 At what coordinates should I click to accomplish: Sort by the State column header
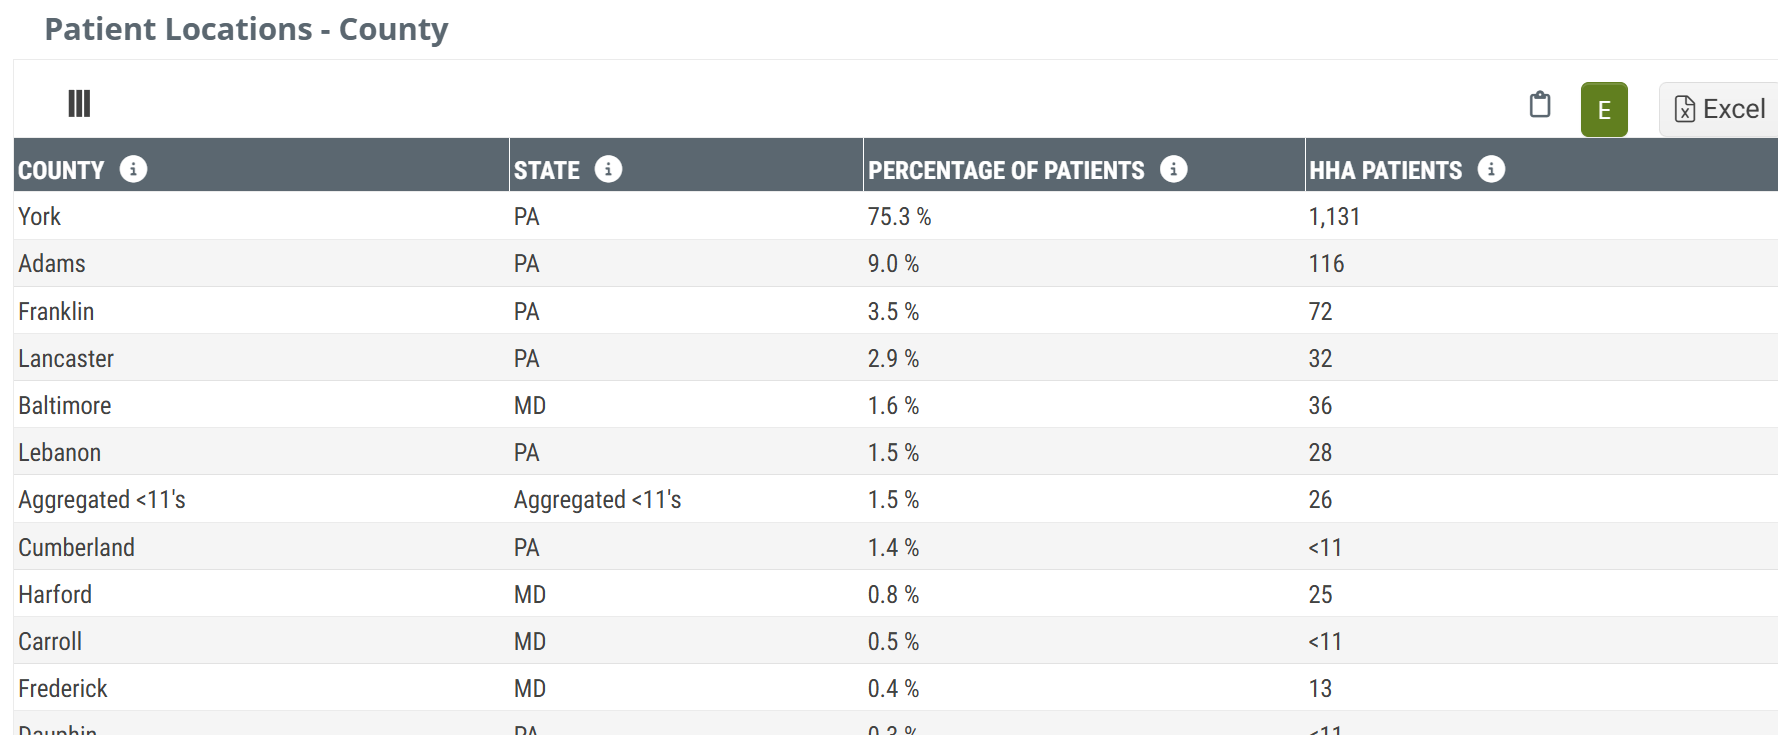[x=547, y=171]
